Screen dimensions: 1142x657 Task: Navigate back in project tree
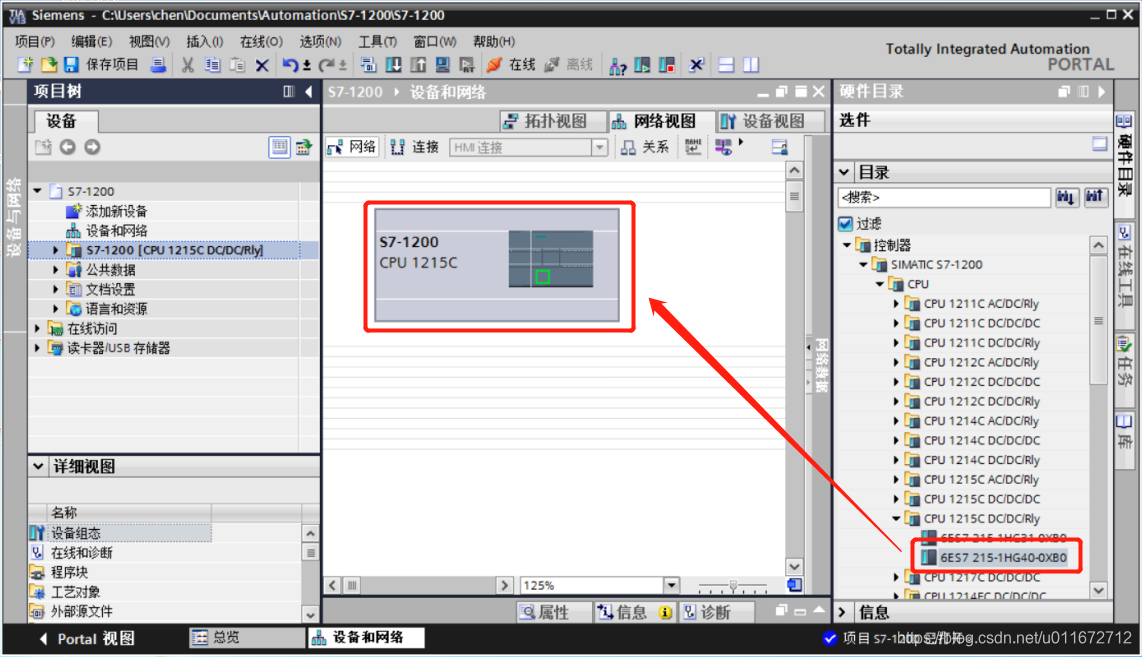pyautogui.click(x=68, y=147)
